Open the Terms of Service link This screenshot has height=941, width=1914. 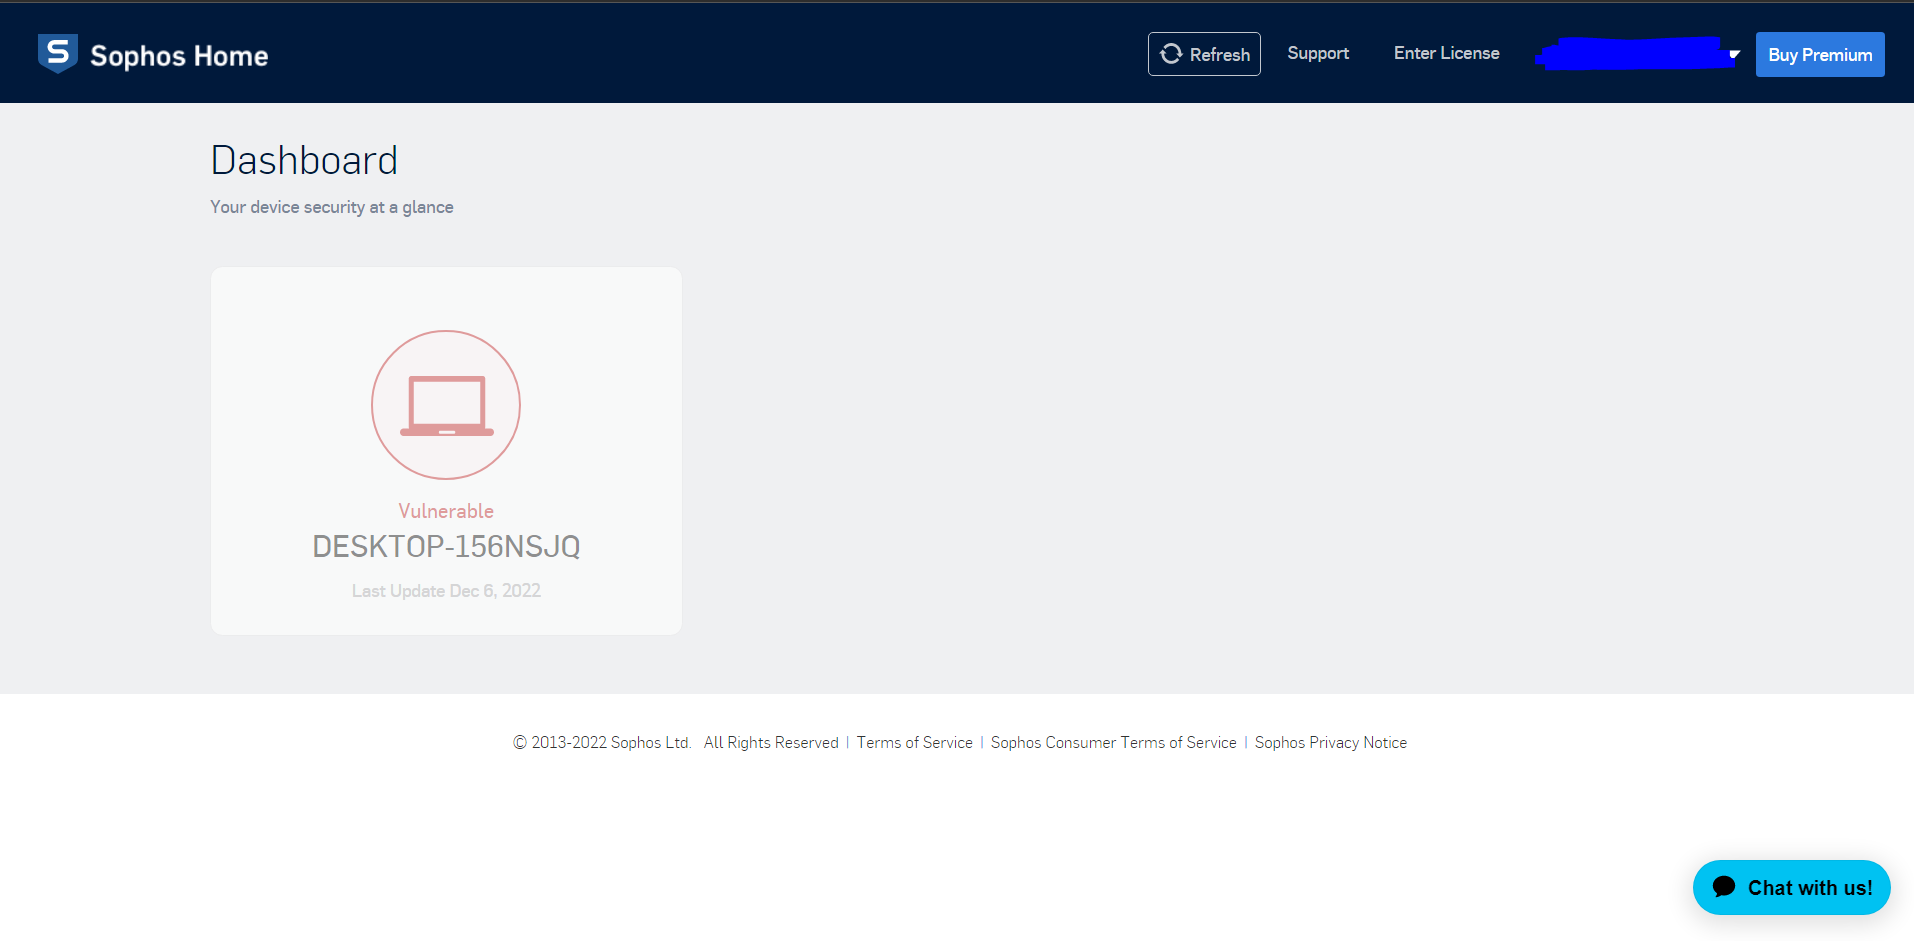tap(914, 742)
